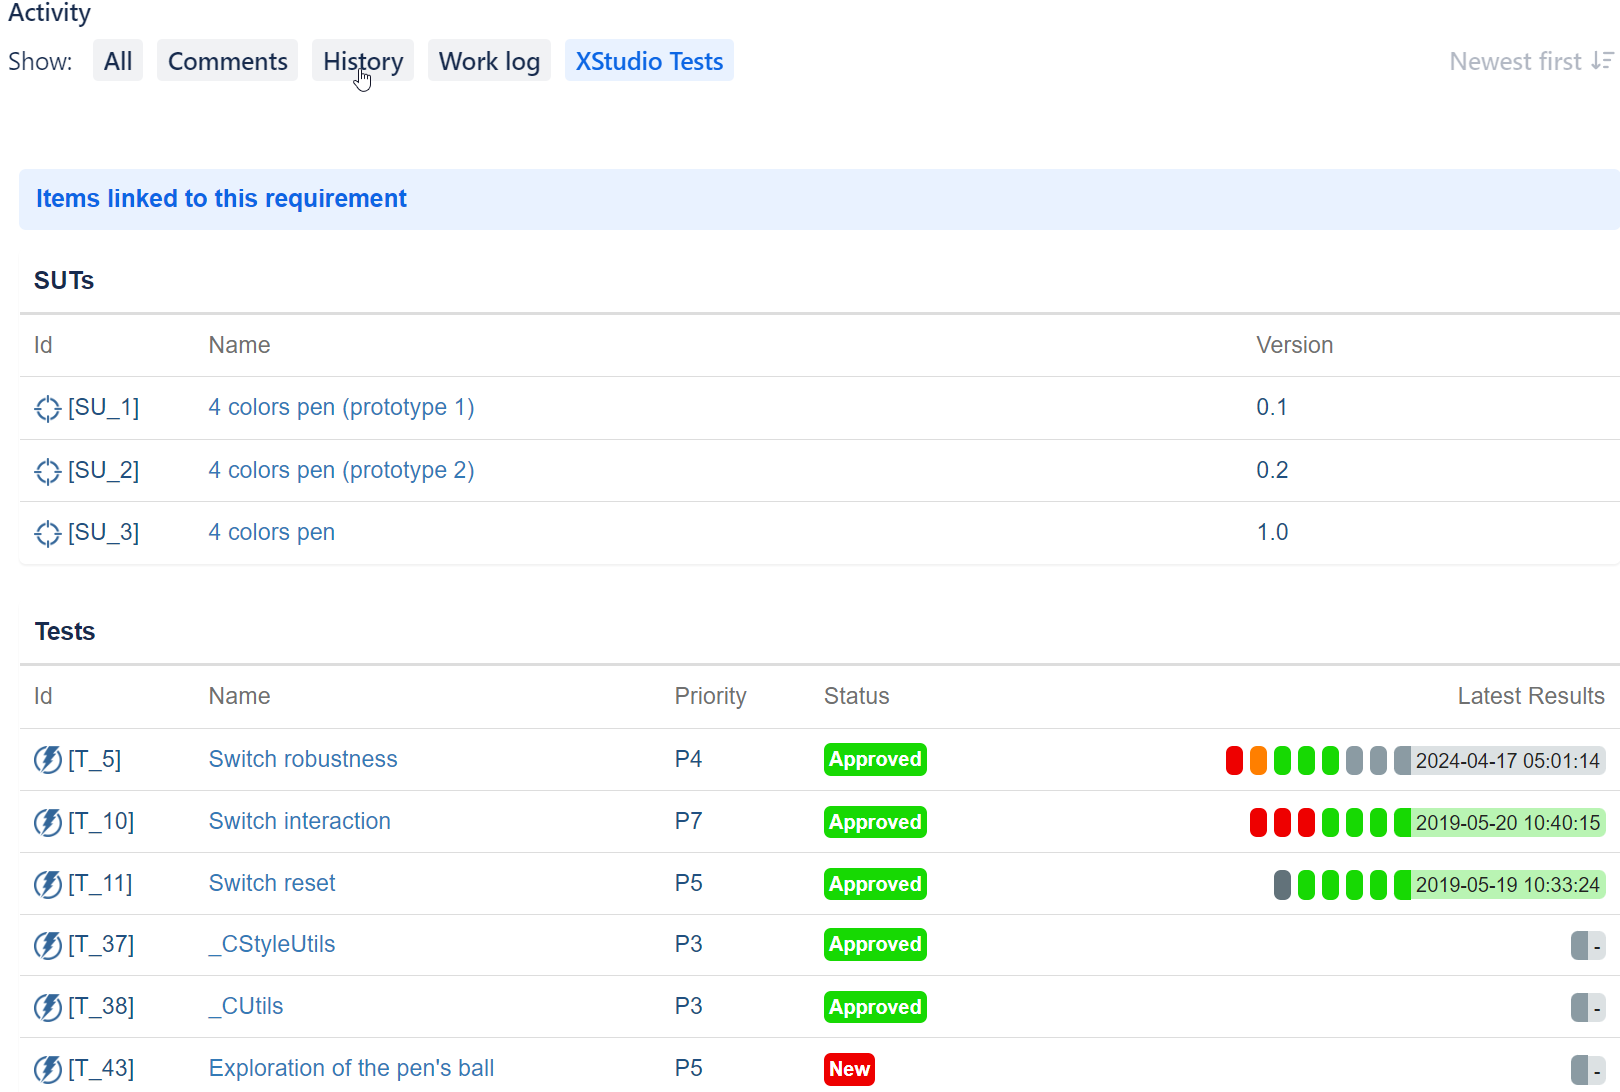Click the [T_5] id text

pyautogui.click(x=94, y=759)
